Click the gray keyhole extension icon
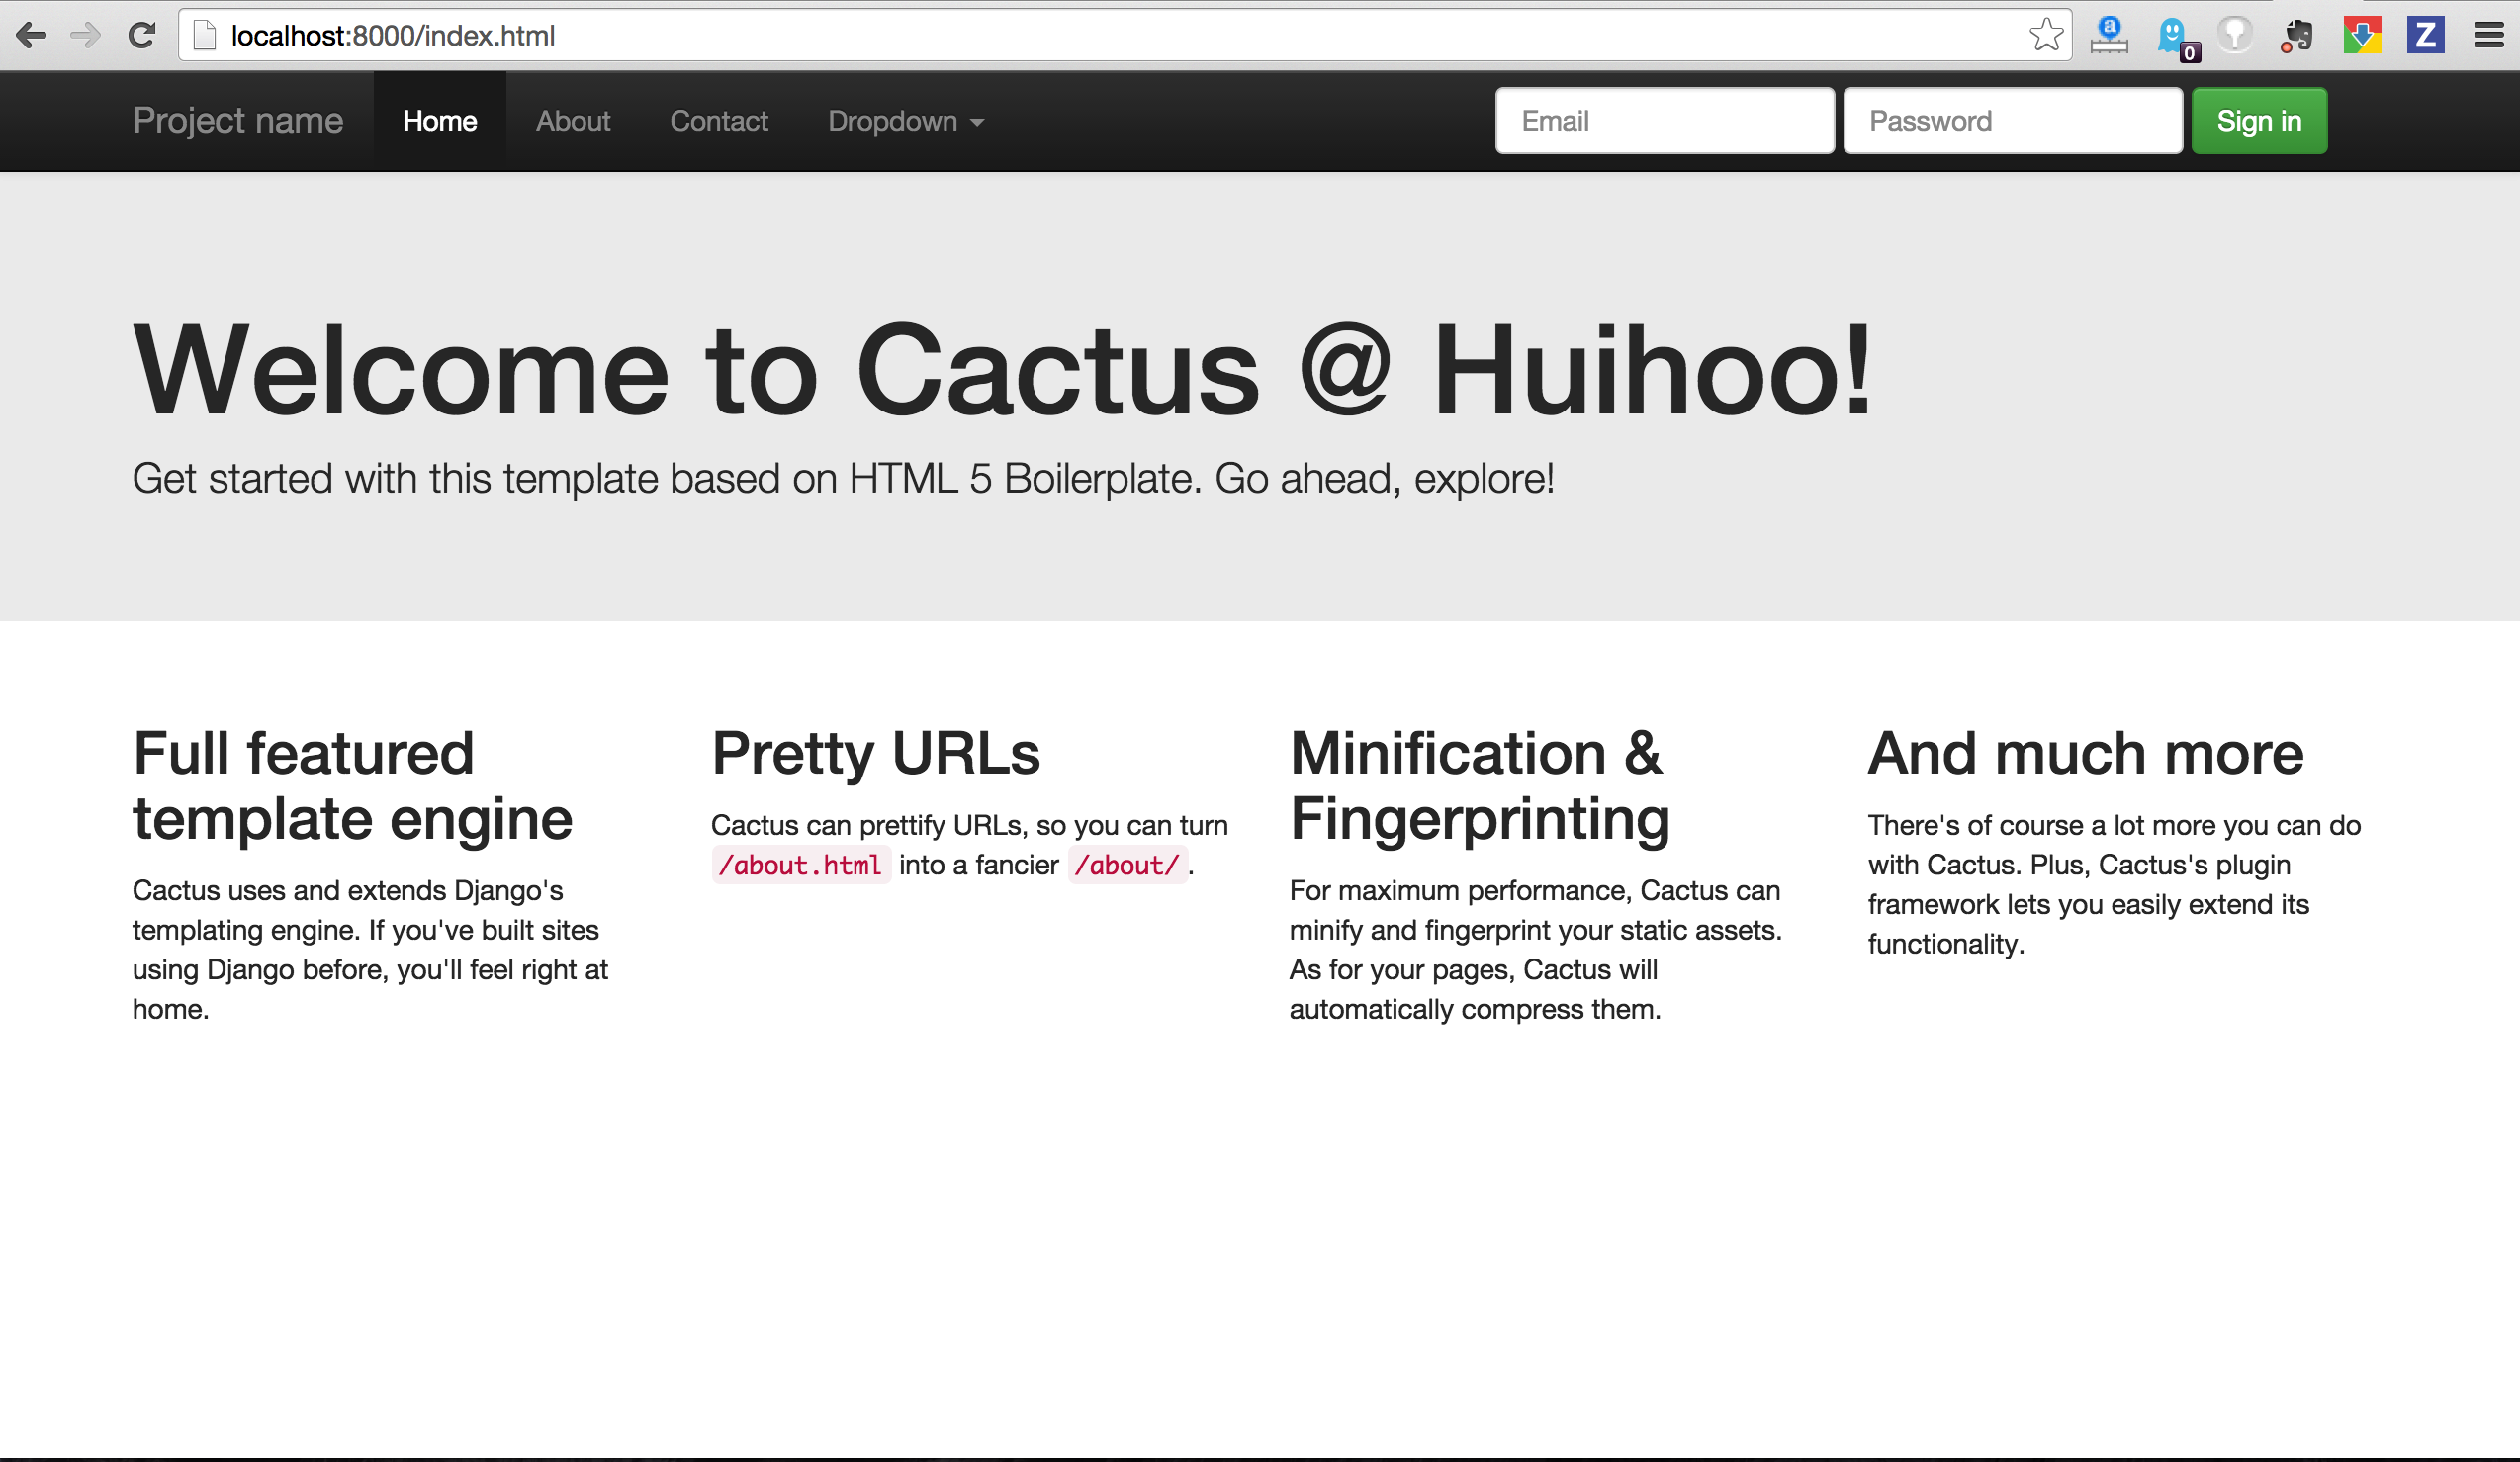 click(x=2235, y=36)
